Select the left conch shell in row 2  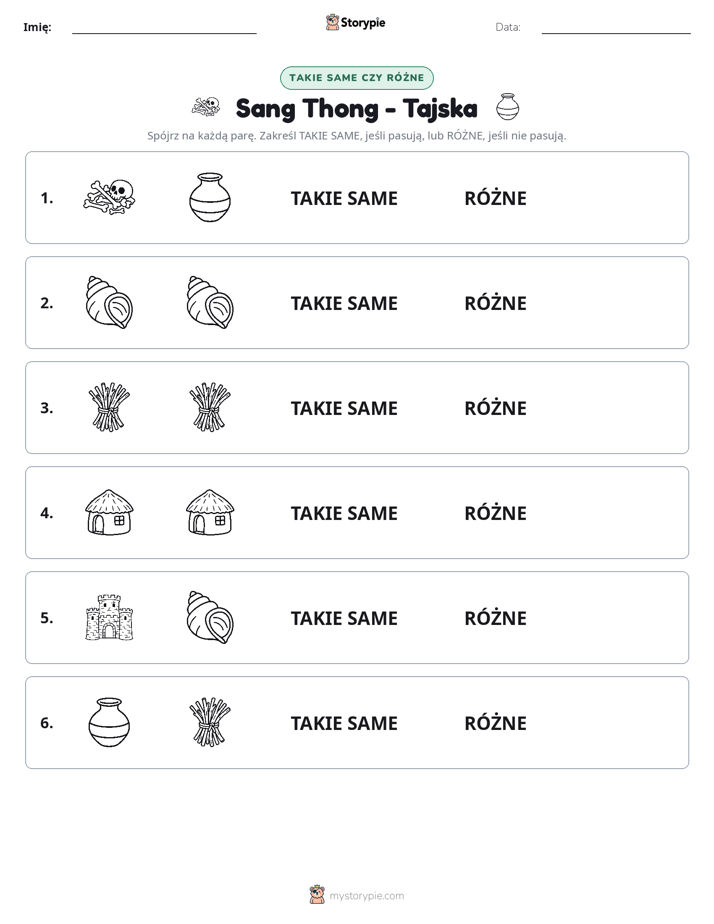point(109,302)
